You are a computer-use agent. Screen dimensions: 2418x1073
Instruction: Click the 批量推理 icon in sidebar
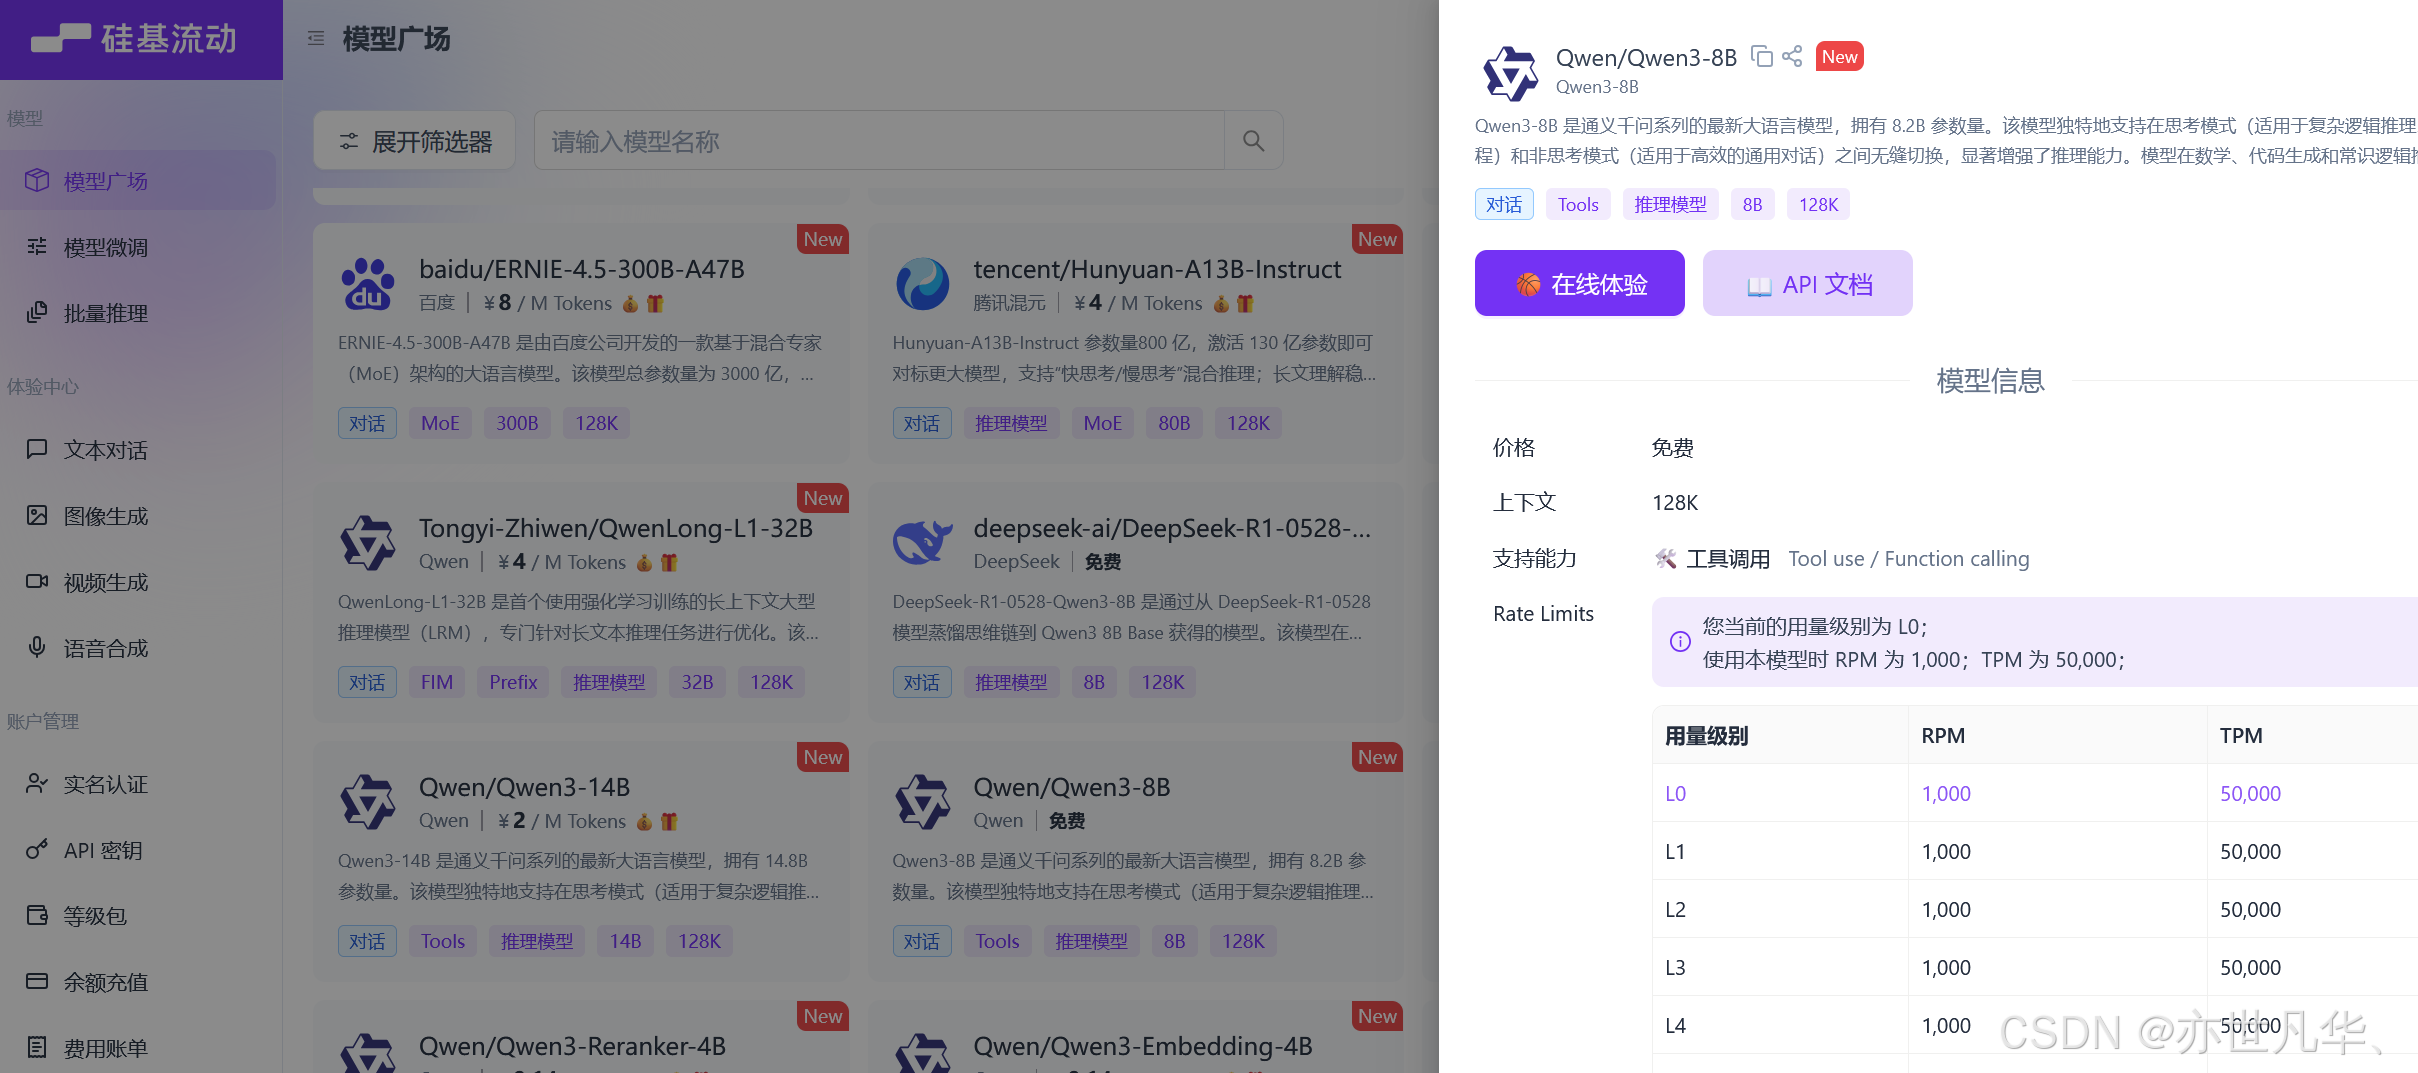point(37,312)
